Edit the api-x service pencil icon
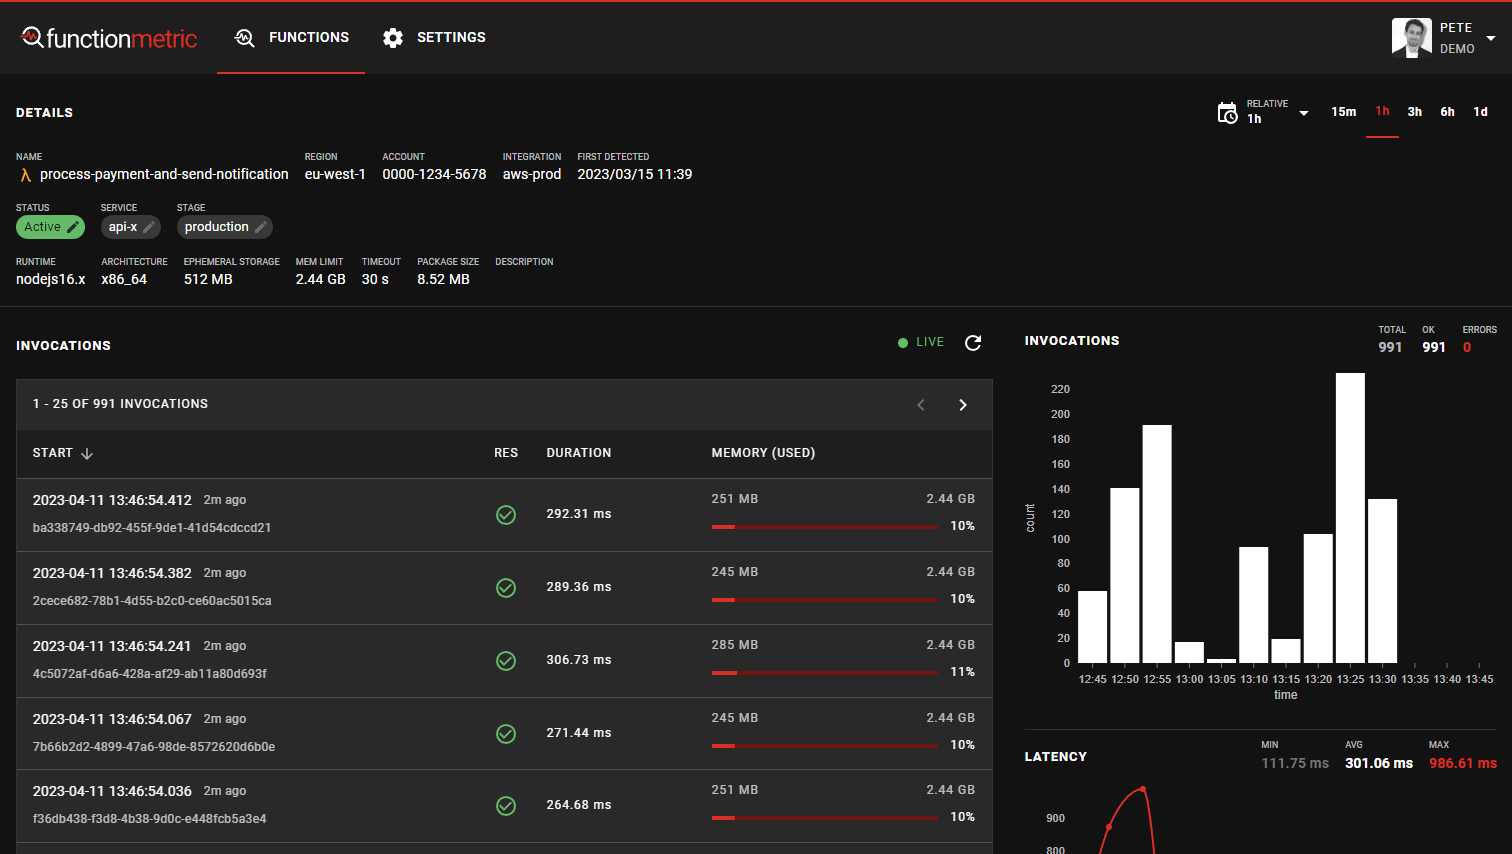 pos(148,227)
